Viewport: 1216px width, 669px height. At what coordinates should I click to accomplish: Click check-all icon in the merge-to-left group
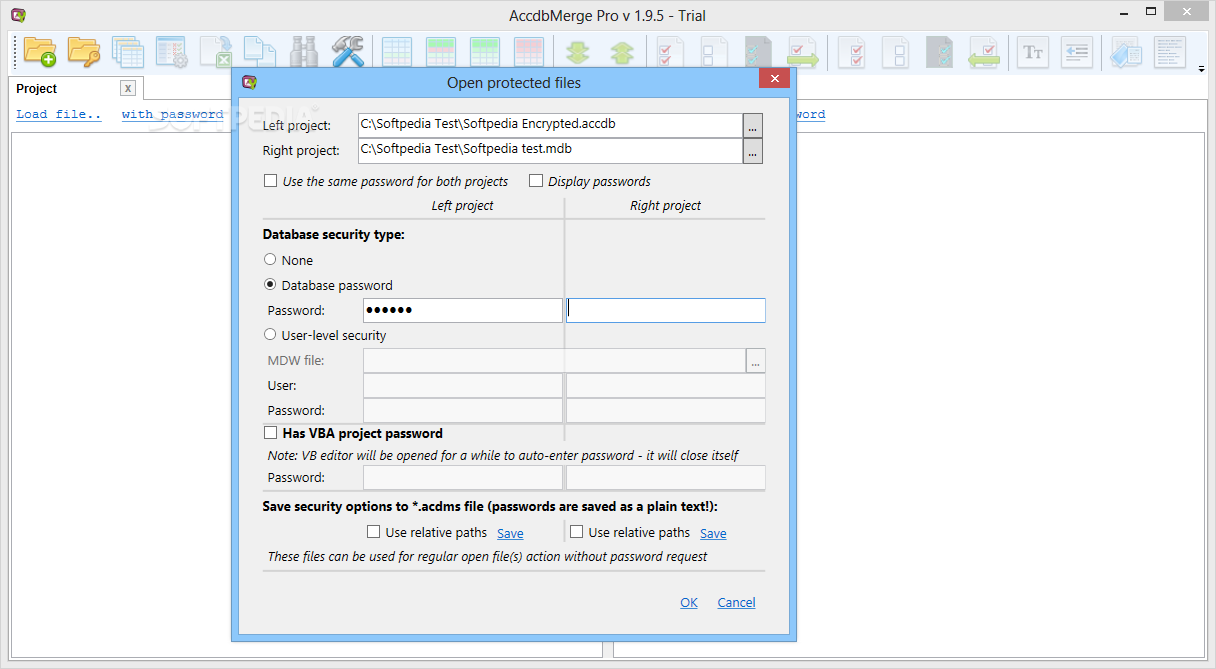click(x=852, y=51)
